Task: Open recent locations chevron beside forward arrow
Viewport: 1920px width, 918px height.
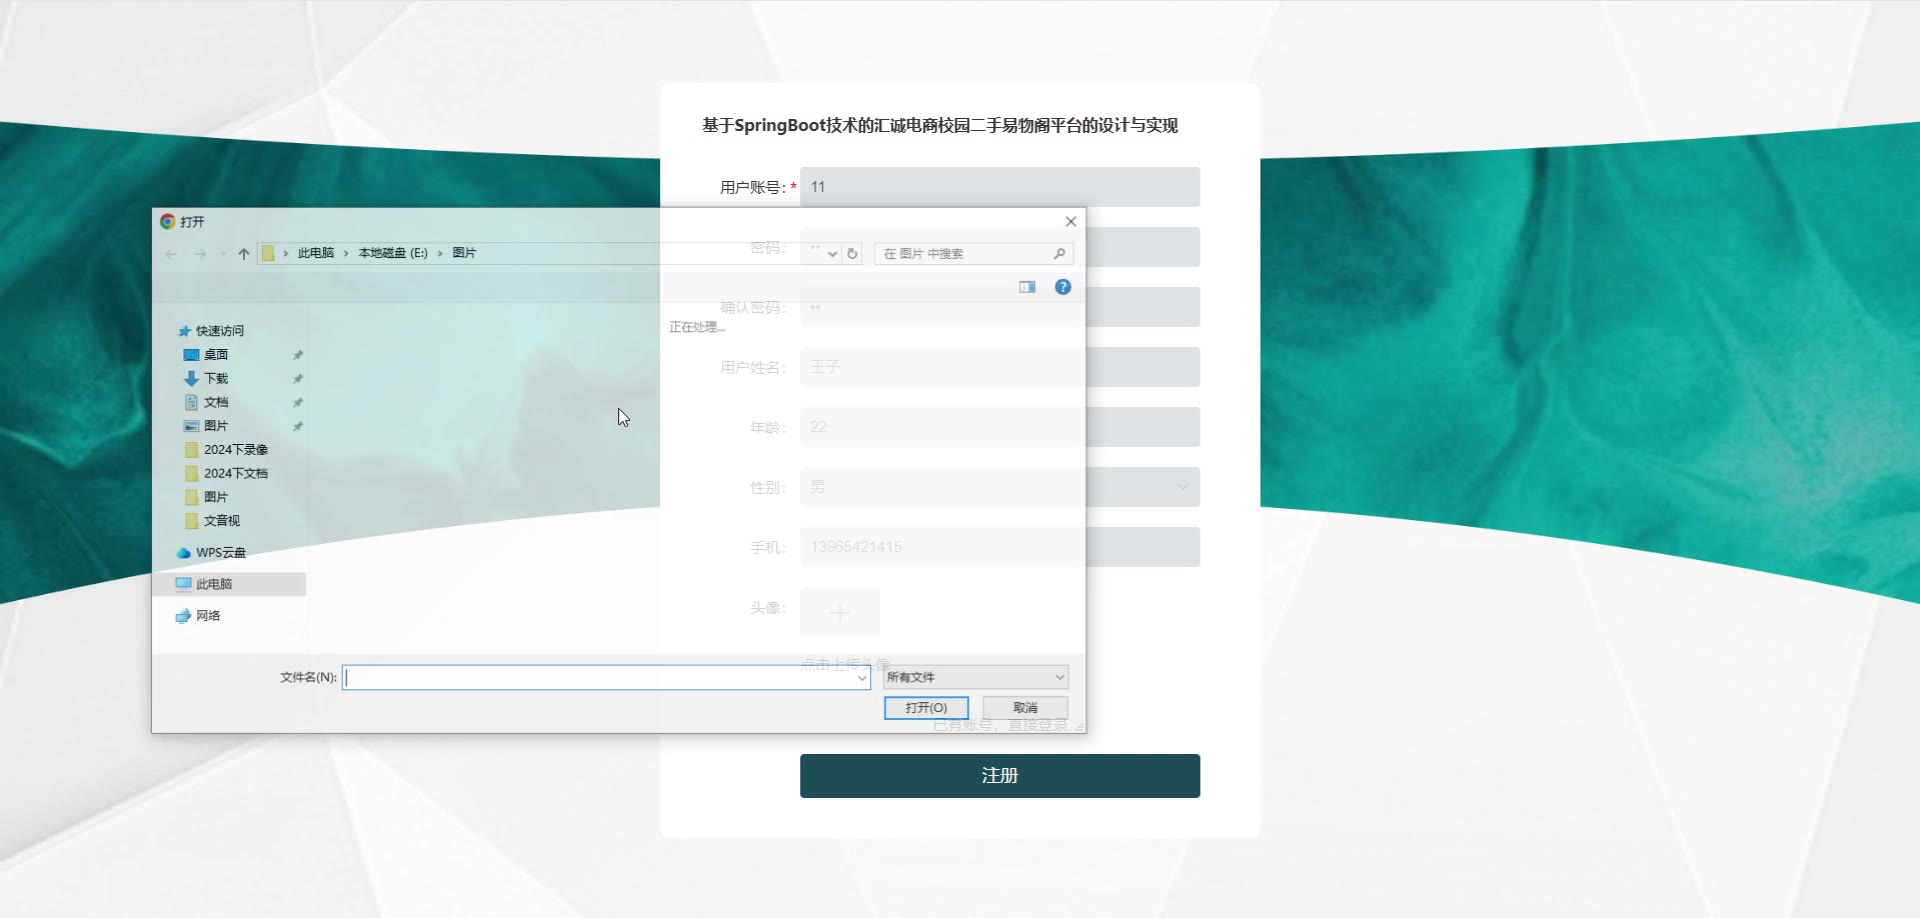Action: 222,254
